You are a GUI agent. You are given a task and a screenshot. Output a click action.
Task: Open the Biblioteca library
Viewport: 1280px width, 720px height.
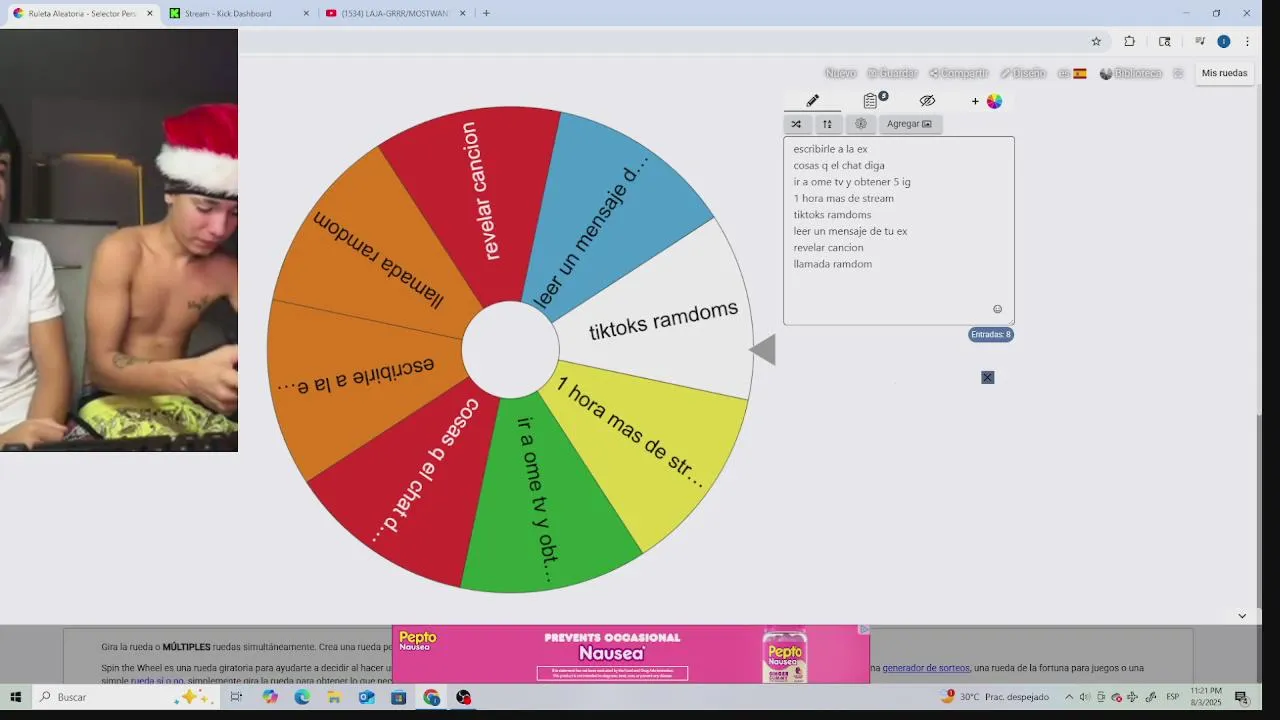point(1131,73)
